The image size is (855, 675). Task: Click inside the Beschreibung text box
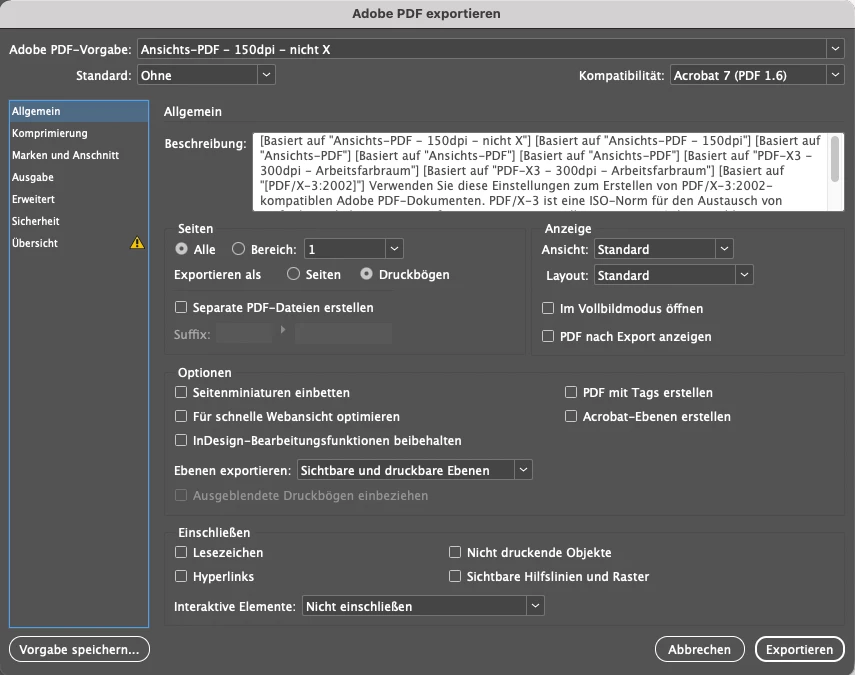[541, 171]
